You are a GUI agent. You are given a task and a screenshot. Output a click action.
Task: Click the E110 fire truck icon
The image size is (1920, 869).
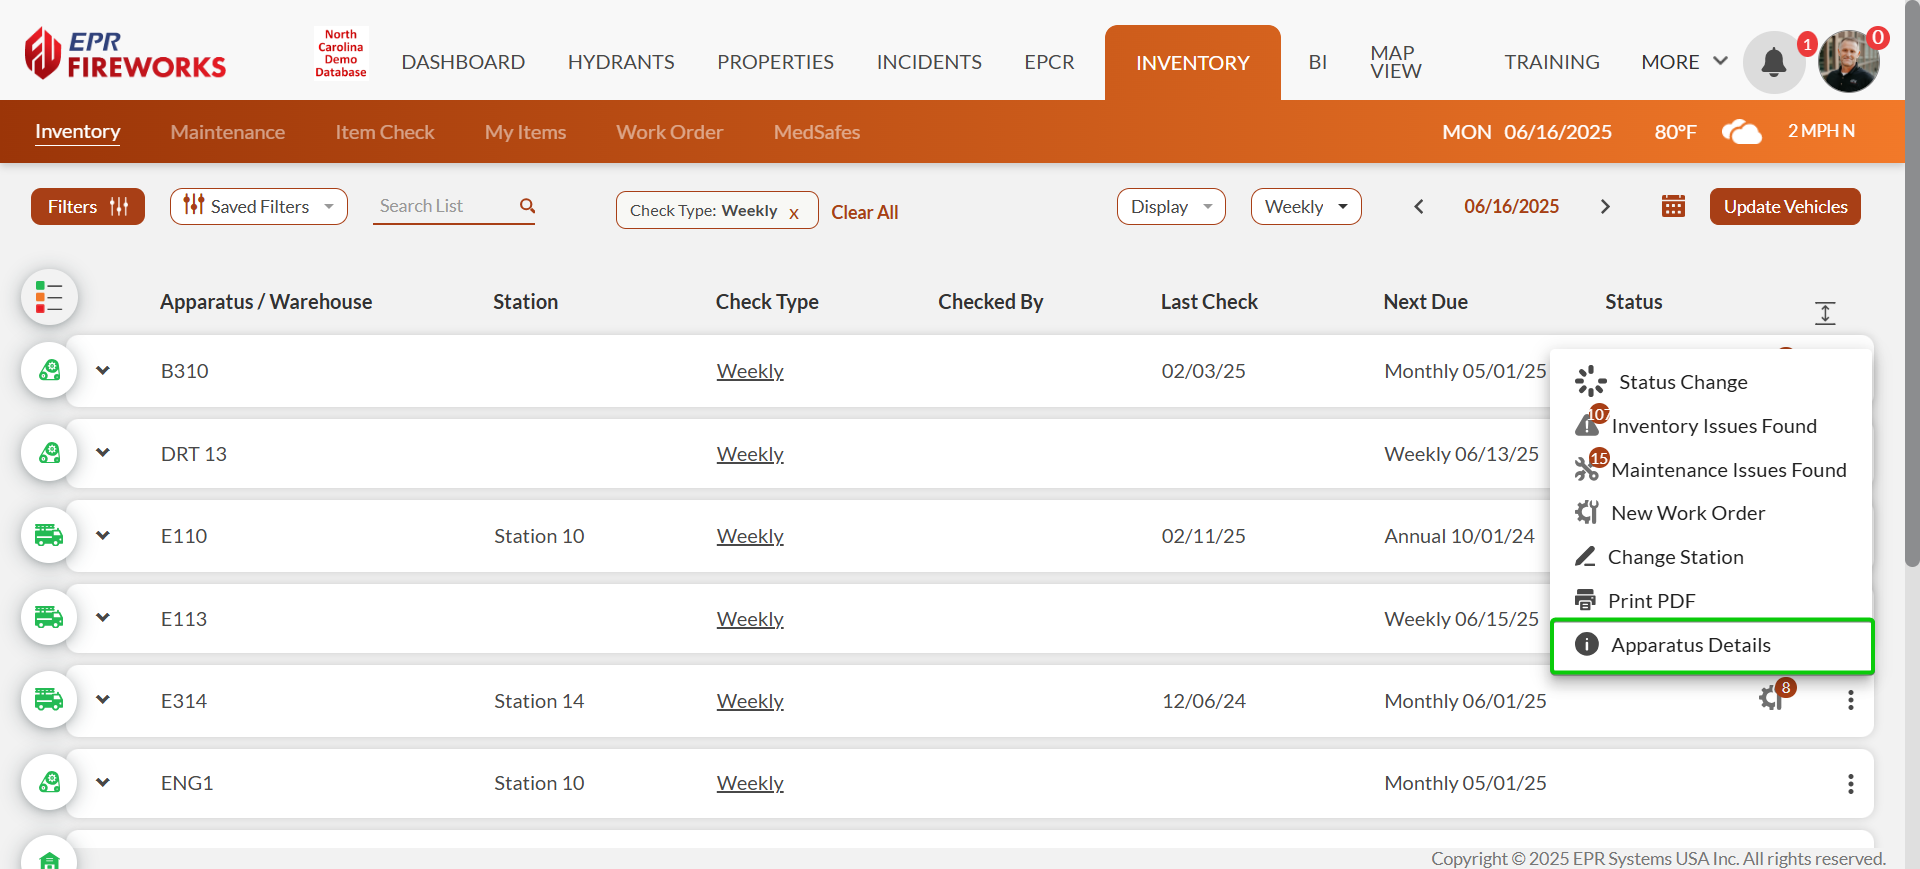coord(49,535)
